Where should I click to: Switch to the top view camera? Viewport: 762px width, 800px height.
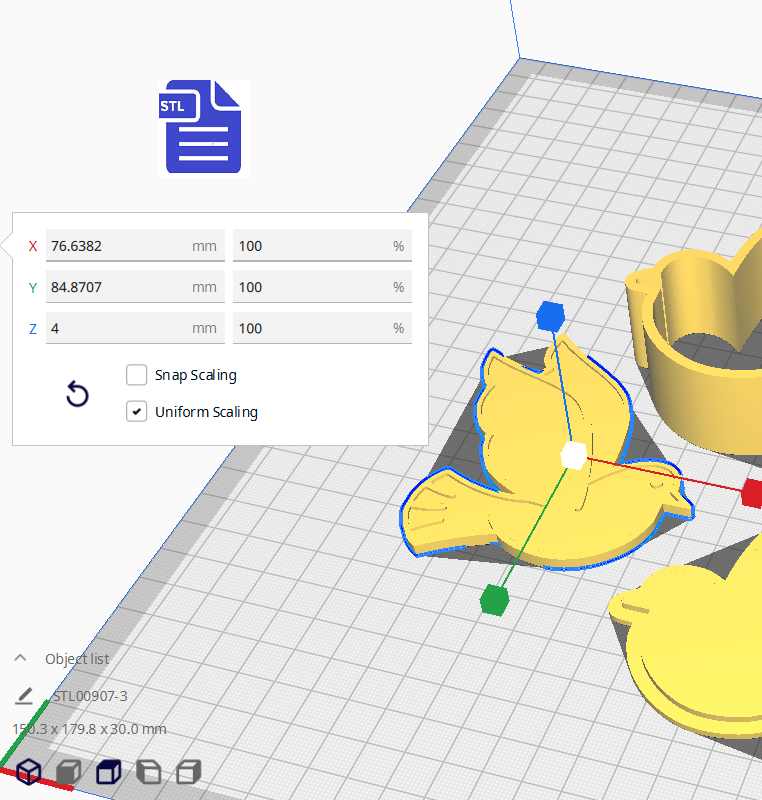click(108, 771)
